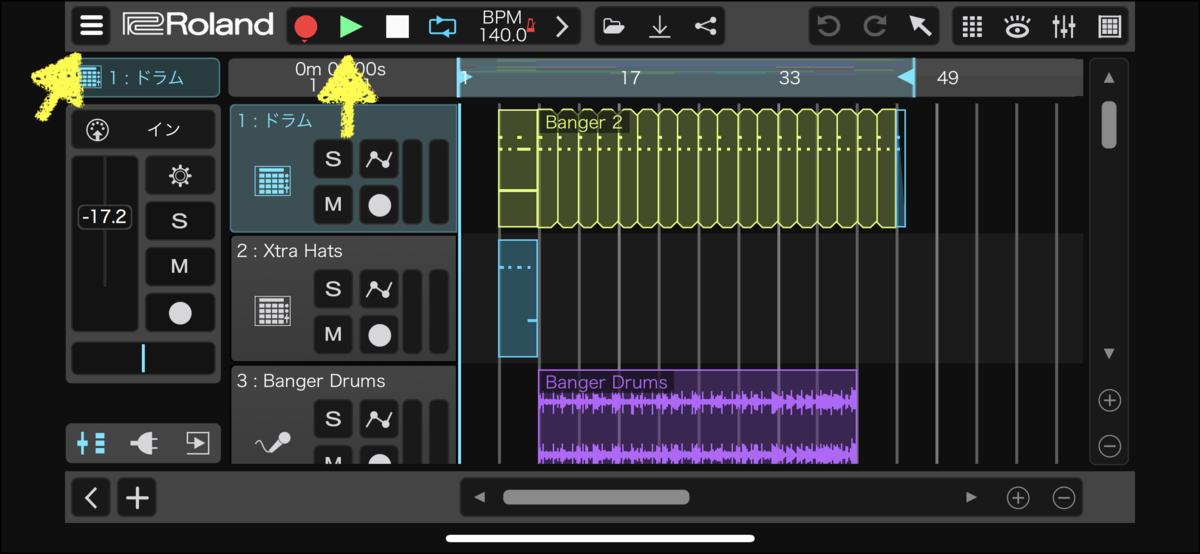The height and width of the screenshot is (554, 1200).
Task: Open the イン input selector
Action: (x=143, y=130)
